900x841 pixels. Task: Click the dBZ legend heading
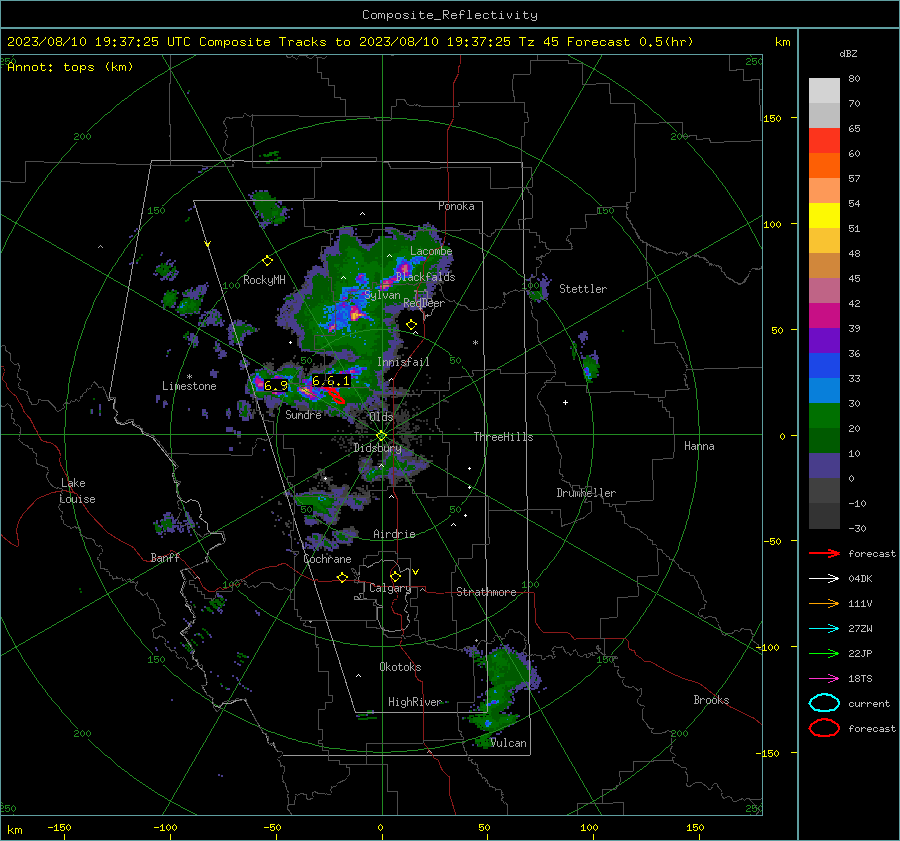pos(848,54)
